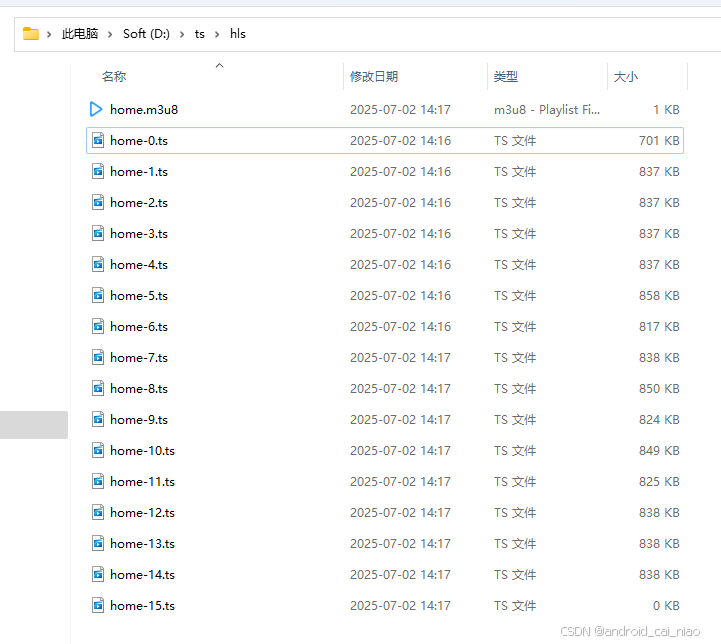Click the home-0.ts file icon

click(98, 140)
